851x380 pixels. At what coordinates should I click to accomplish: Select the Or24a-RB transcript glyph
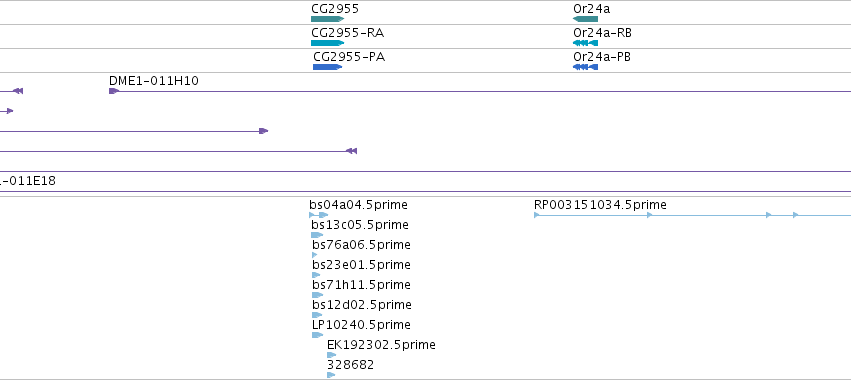586,43
